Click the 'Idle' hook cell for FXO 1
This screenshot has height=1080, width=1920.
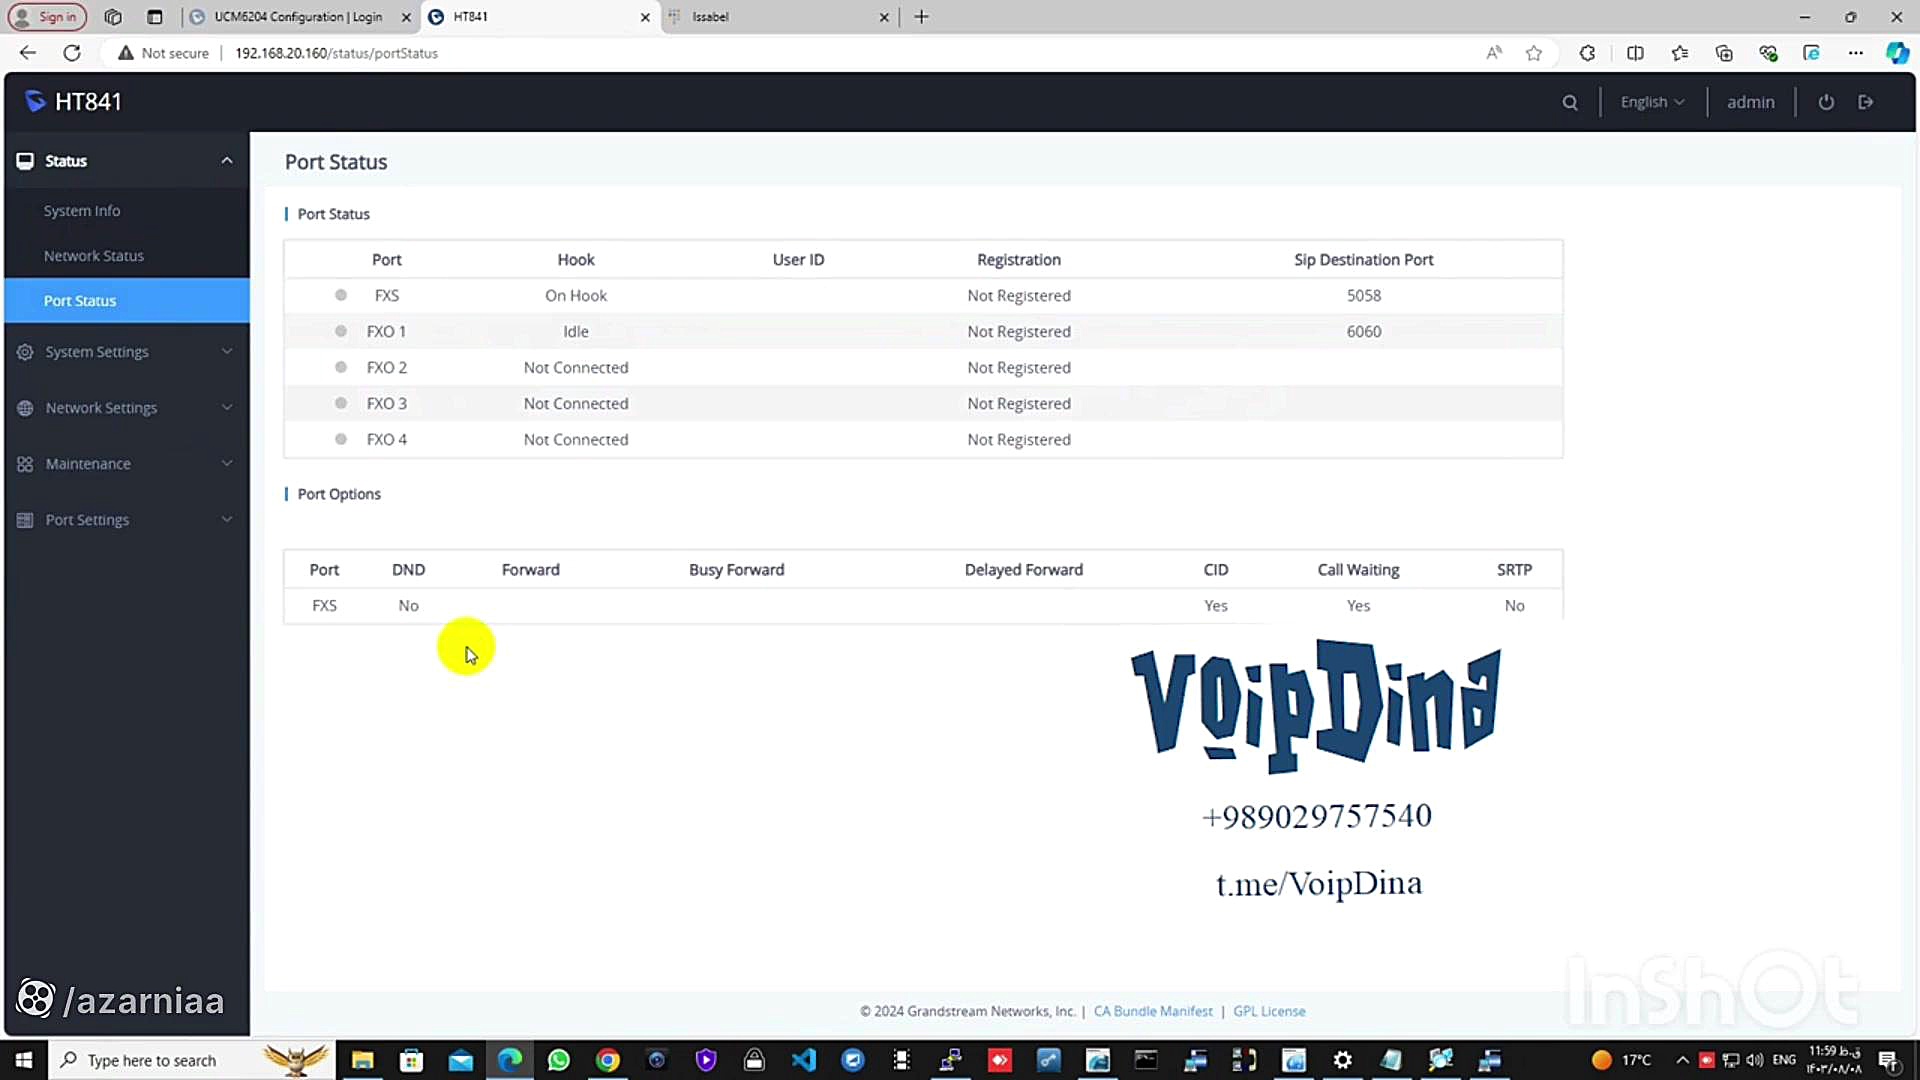(x=576, y=332)
